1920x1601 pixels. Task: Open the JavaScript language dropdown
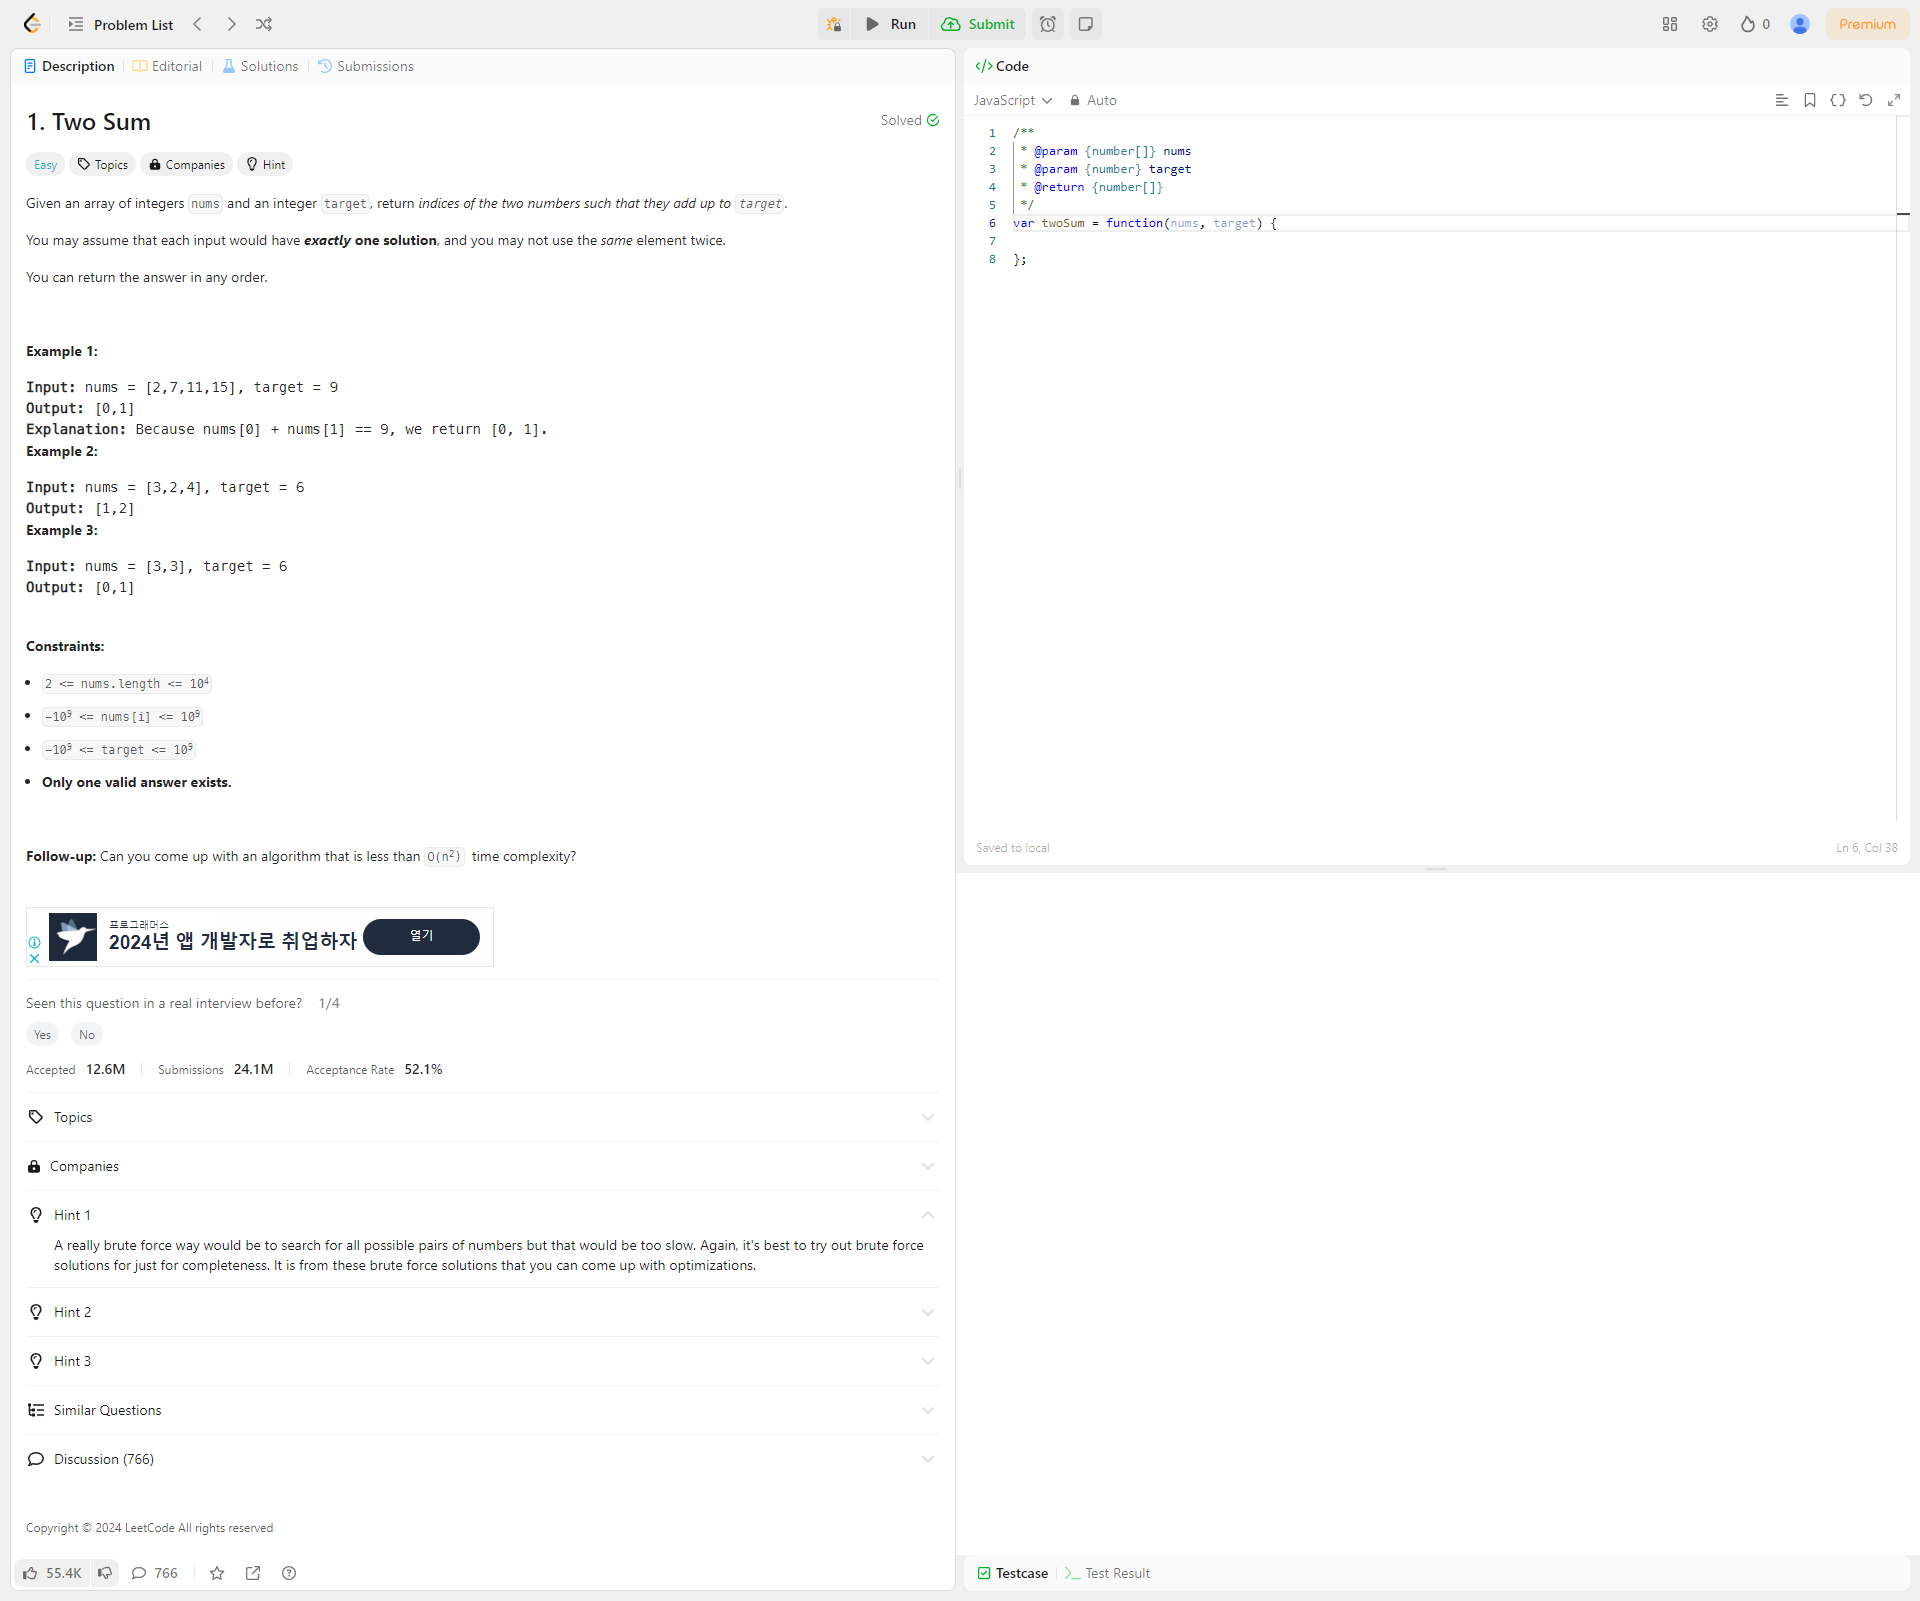(x=1013, y=100)
